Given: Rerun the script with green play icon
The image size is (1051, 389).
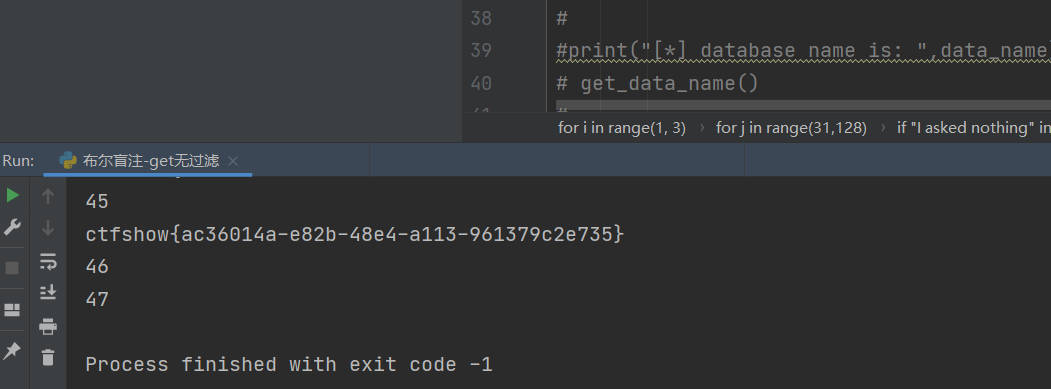Looking at the screenshot, I should [13, 195].
